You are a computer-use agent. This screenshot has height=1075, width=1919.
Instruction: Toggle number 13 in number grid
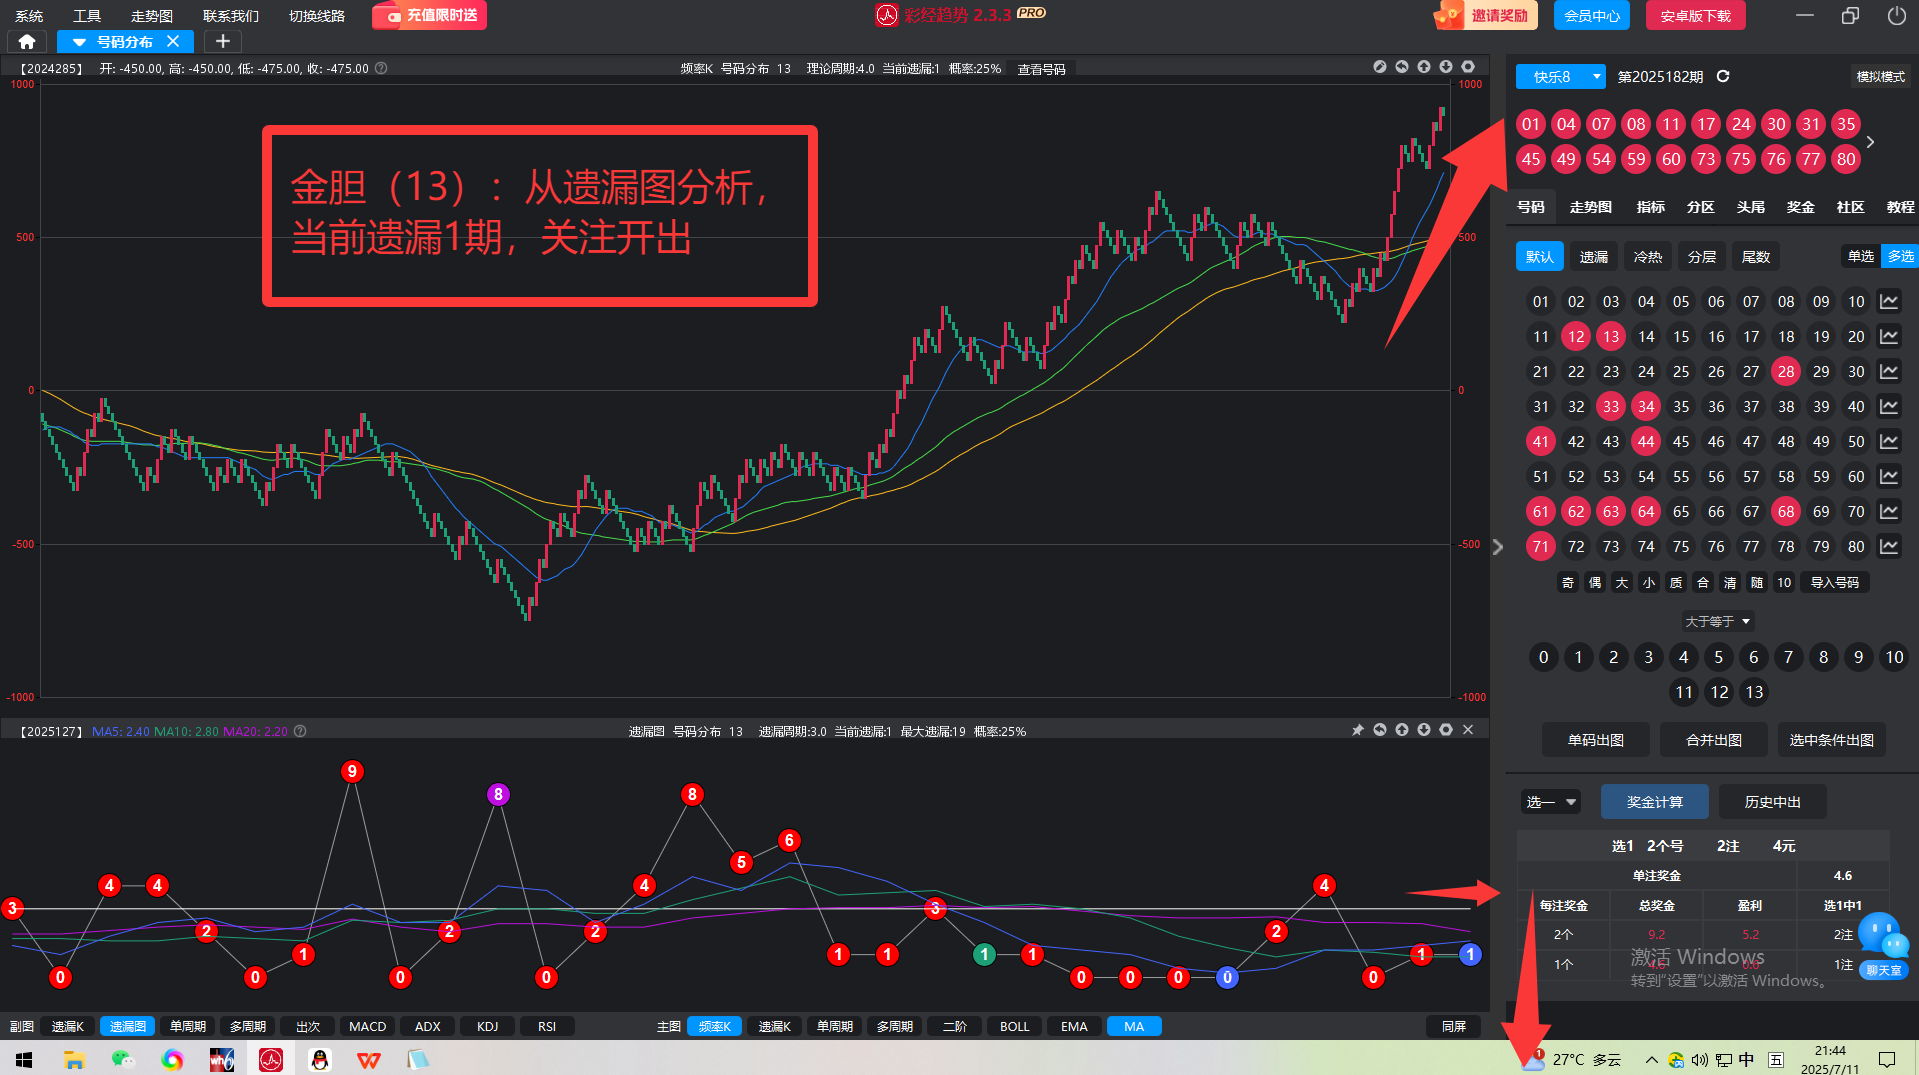1611,337
